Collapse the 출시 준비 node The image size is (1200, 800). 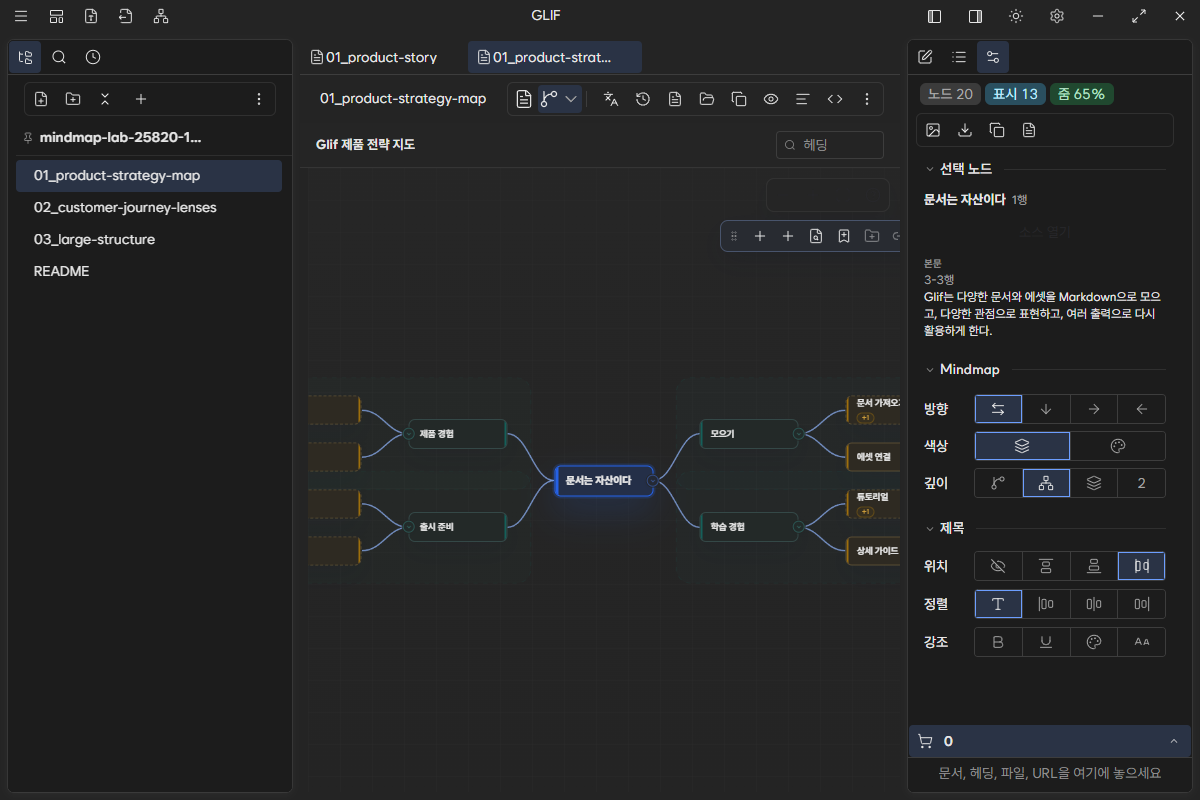click(x=409, y=526)
